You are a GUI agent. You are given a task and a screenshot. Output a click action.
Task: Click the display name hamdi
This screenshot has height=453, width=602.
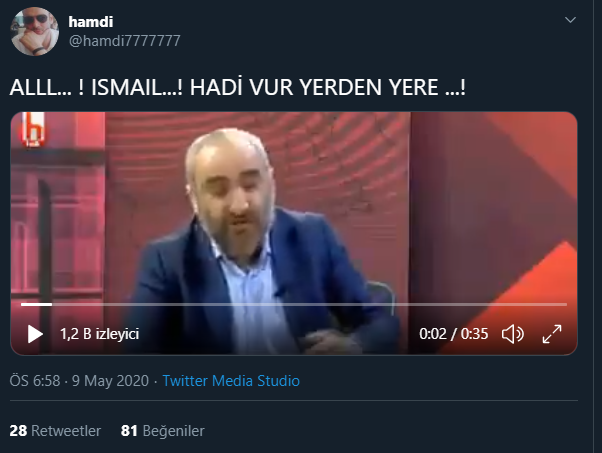(x=91, y=22)
